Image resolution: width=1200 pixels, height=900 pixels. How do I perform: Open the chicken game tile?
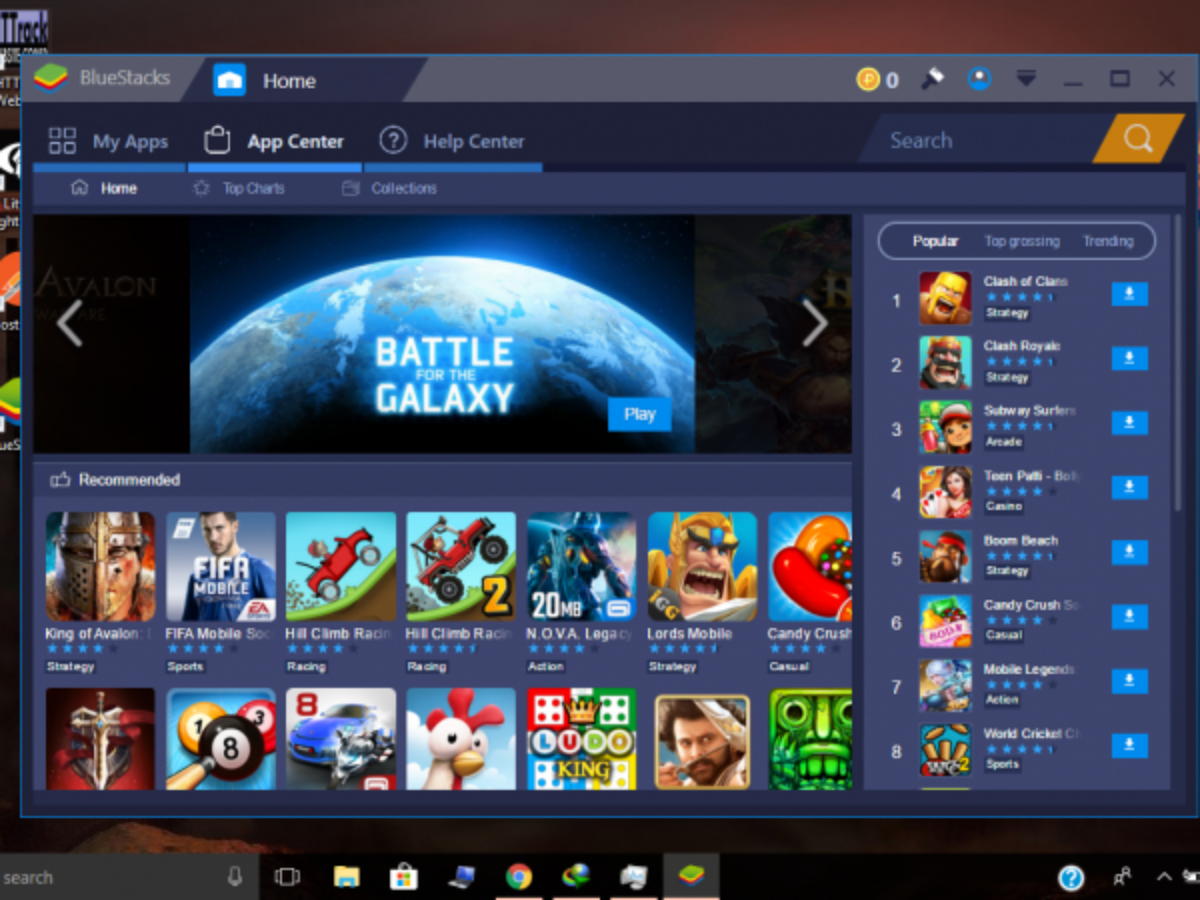[461, 739]
